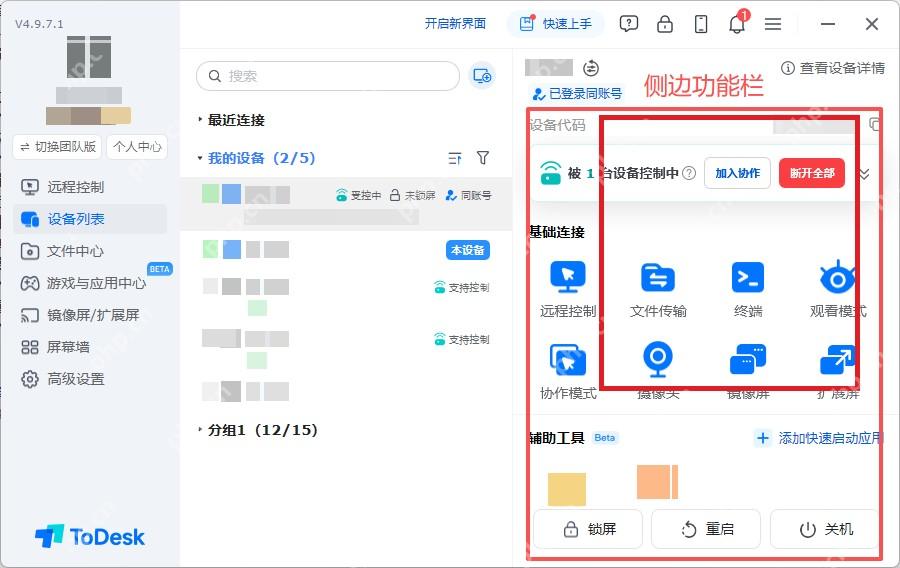This screenshot has width=900, height=568.
Task: Start 协作模式 collaboration mode
Action: [568, 372]
